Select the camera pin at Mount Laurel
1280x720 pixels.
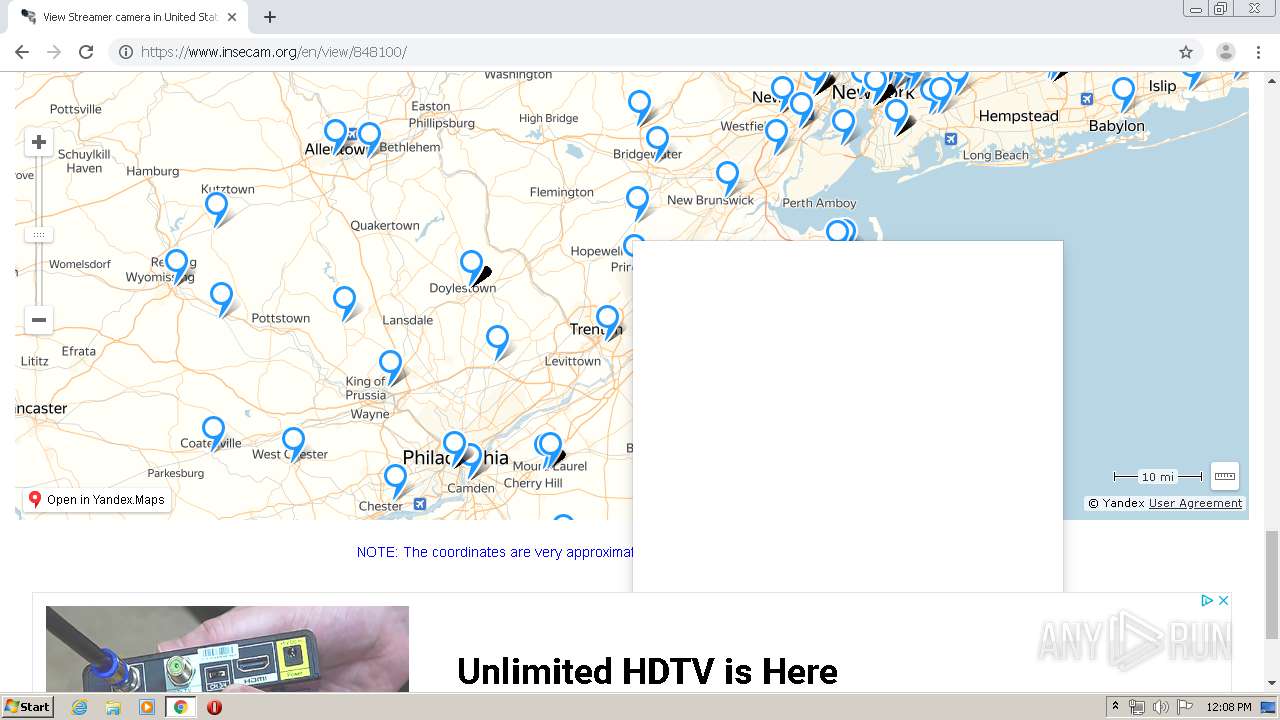click(550, 448)
